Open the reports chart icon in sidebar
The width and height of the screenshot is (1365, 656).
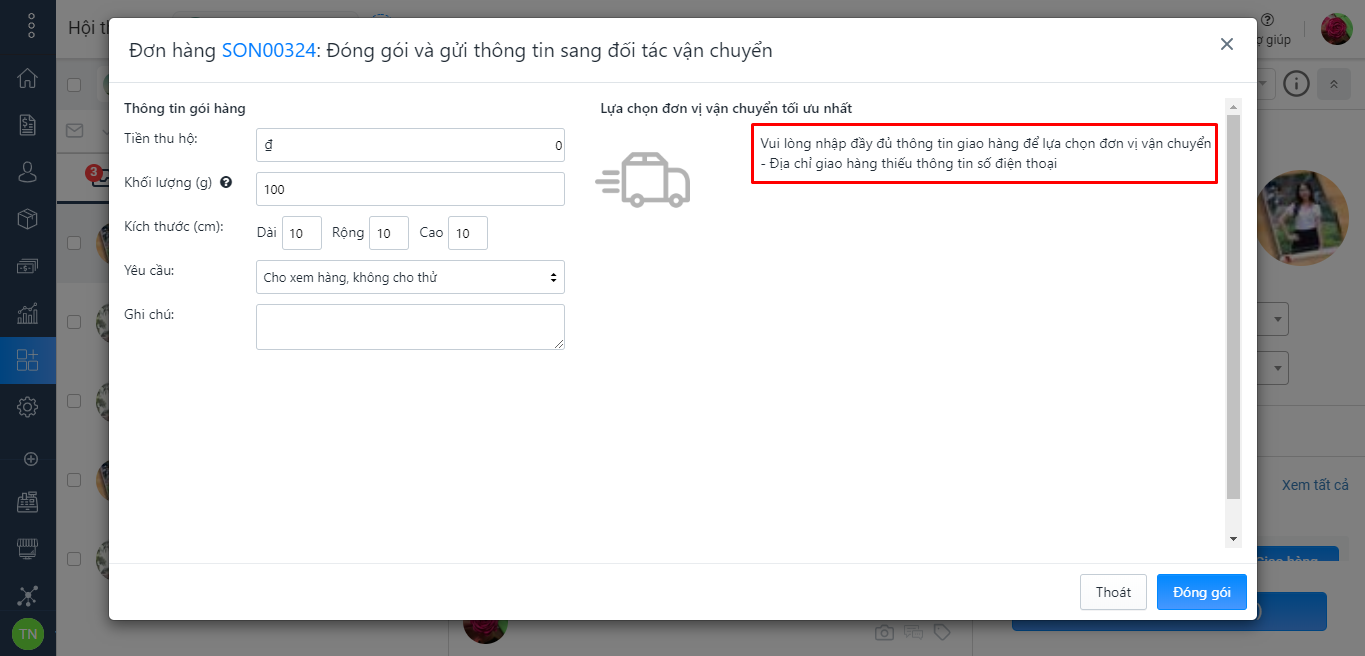[28, 314]
